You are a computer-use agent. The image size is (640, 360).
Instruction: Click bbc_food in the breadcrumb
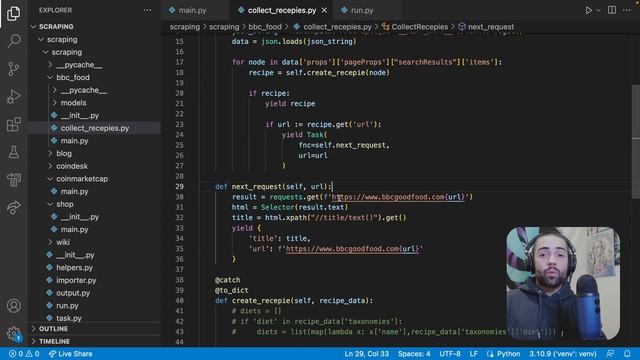coord(265,27)
